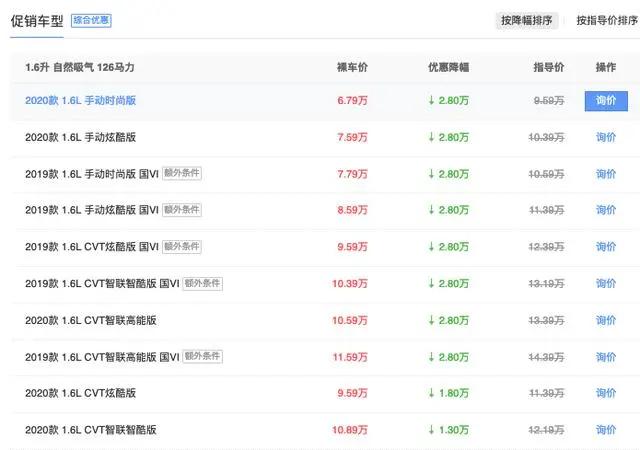This screenshot has width=640, height=450.
Task: Click the 操作 column header
Action: pos(606,67)
